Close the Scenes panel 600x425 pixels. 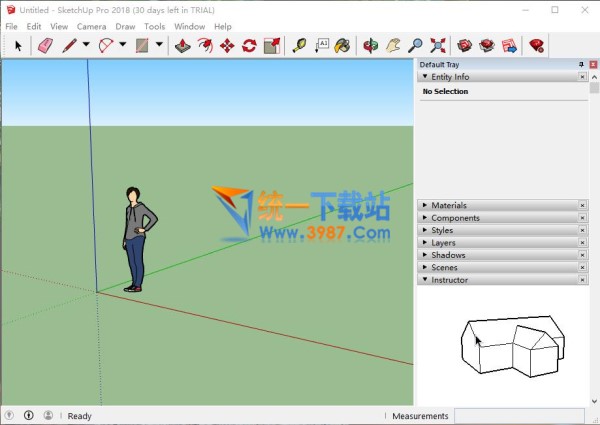click(582, 267)
